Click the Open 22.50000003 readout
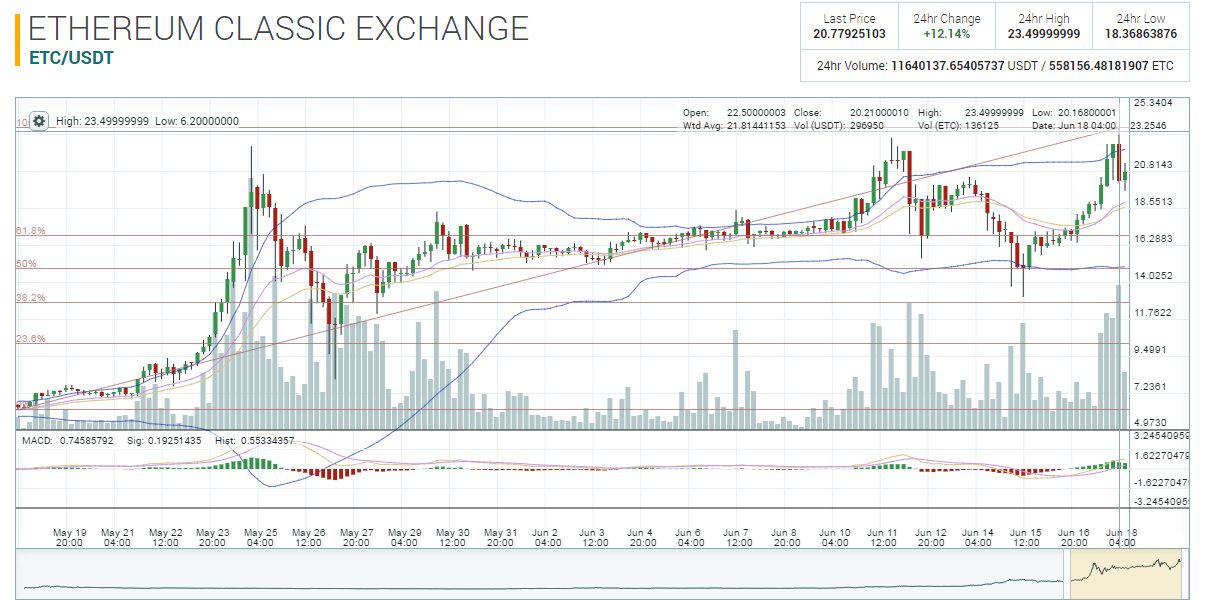The width and height of the screenshot is (1207, 600). (x=735, y=112)
